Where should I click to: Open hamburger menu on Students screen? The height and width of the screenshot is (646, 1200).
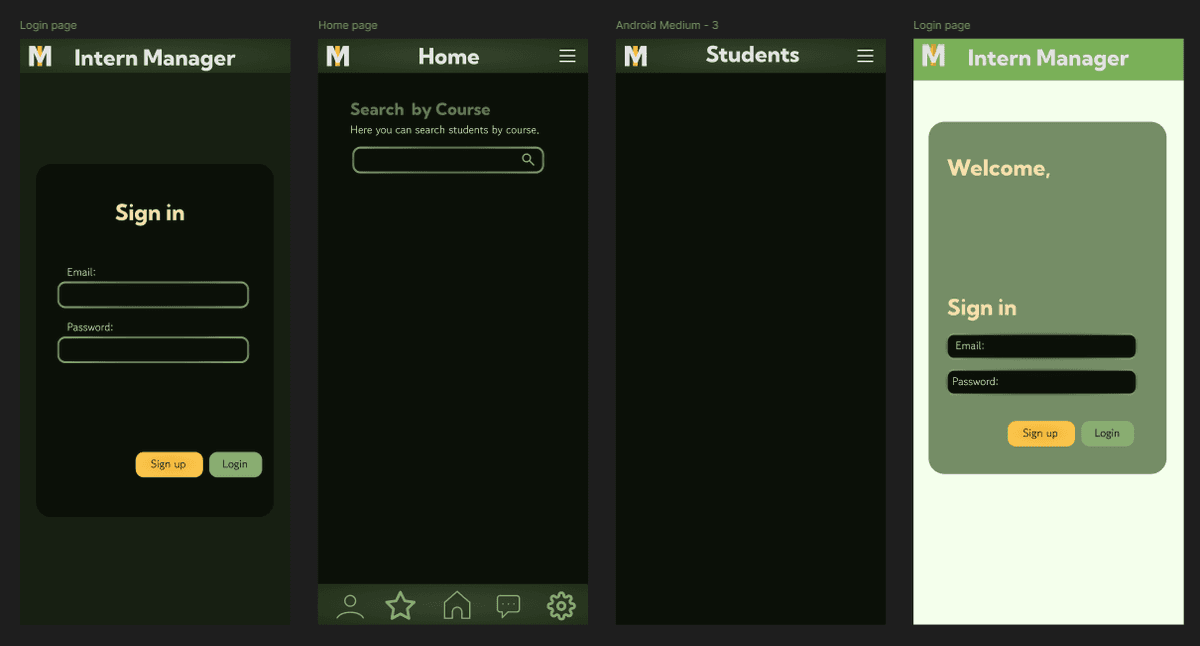(x=865, y=56)
